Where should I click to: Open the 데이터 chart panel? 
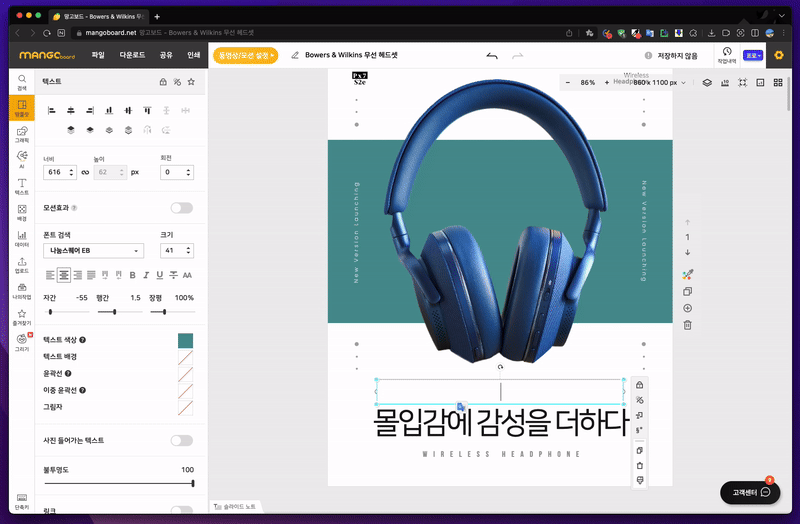click(22, 238)
